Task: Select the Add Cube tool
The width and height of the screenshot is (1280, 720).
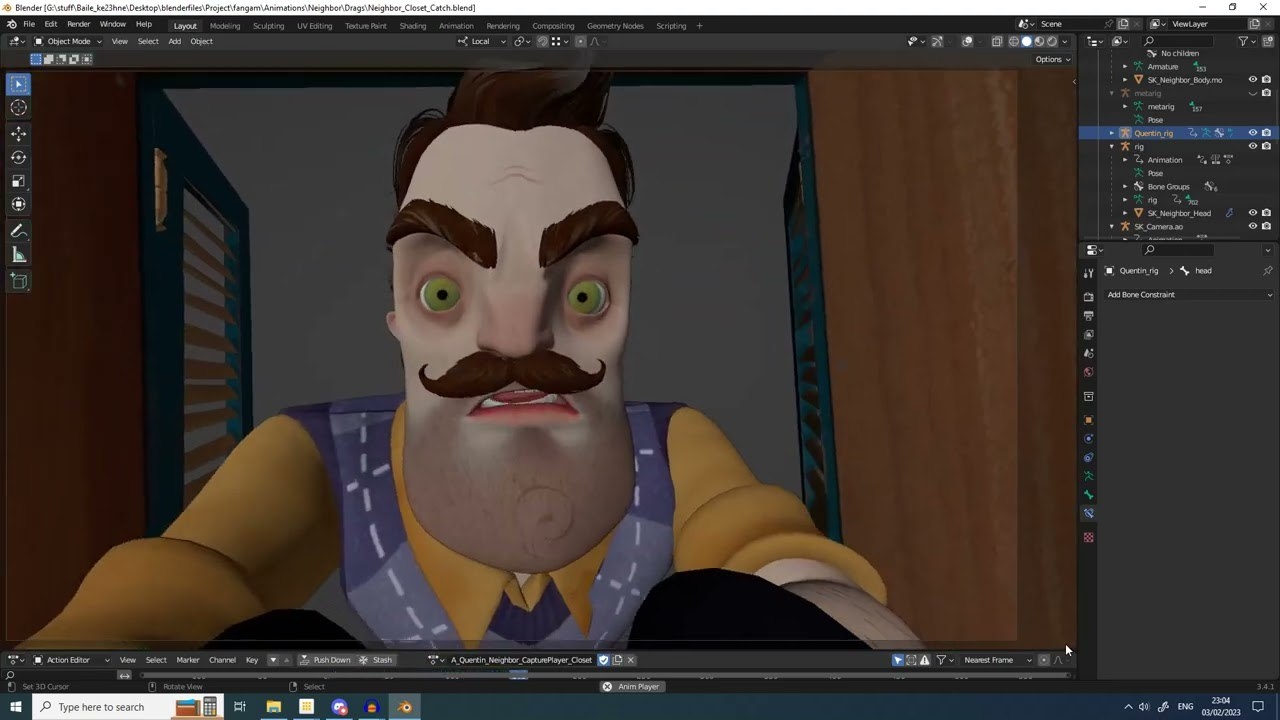Action: pyautogui.click(x=18, y=281)
